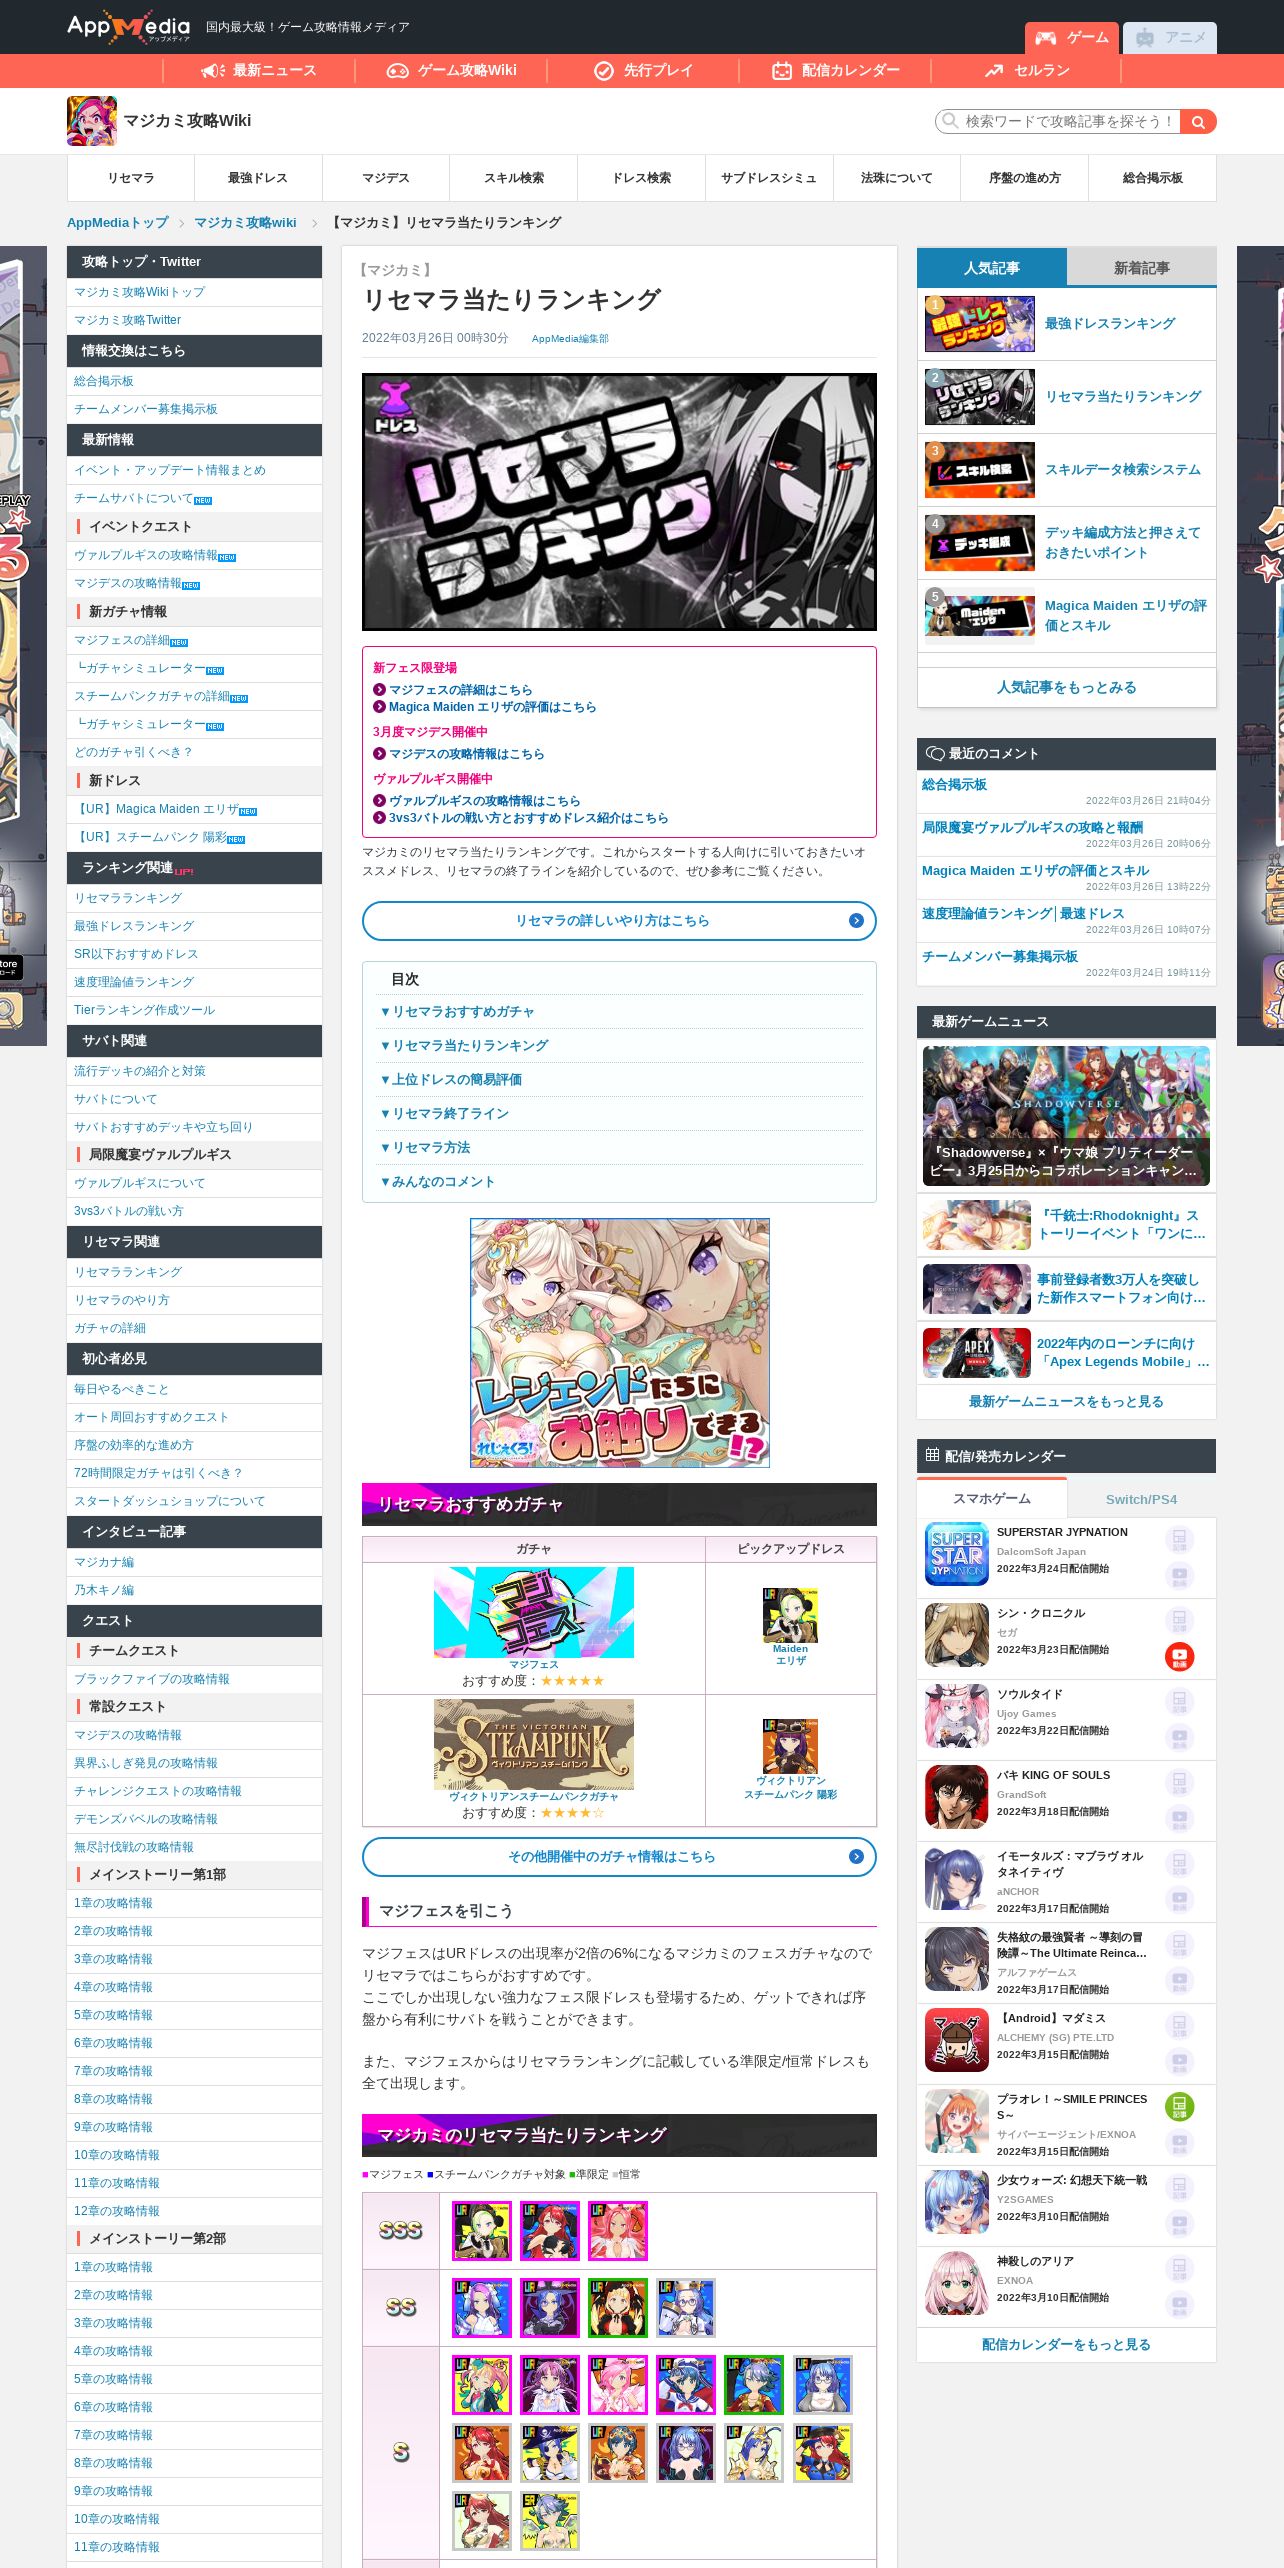Open 配信カレンダー in orange navigation bar
The image size is (1284, 2568).
pyautogui.click(x=835, y=70)
